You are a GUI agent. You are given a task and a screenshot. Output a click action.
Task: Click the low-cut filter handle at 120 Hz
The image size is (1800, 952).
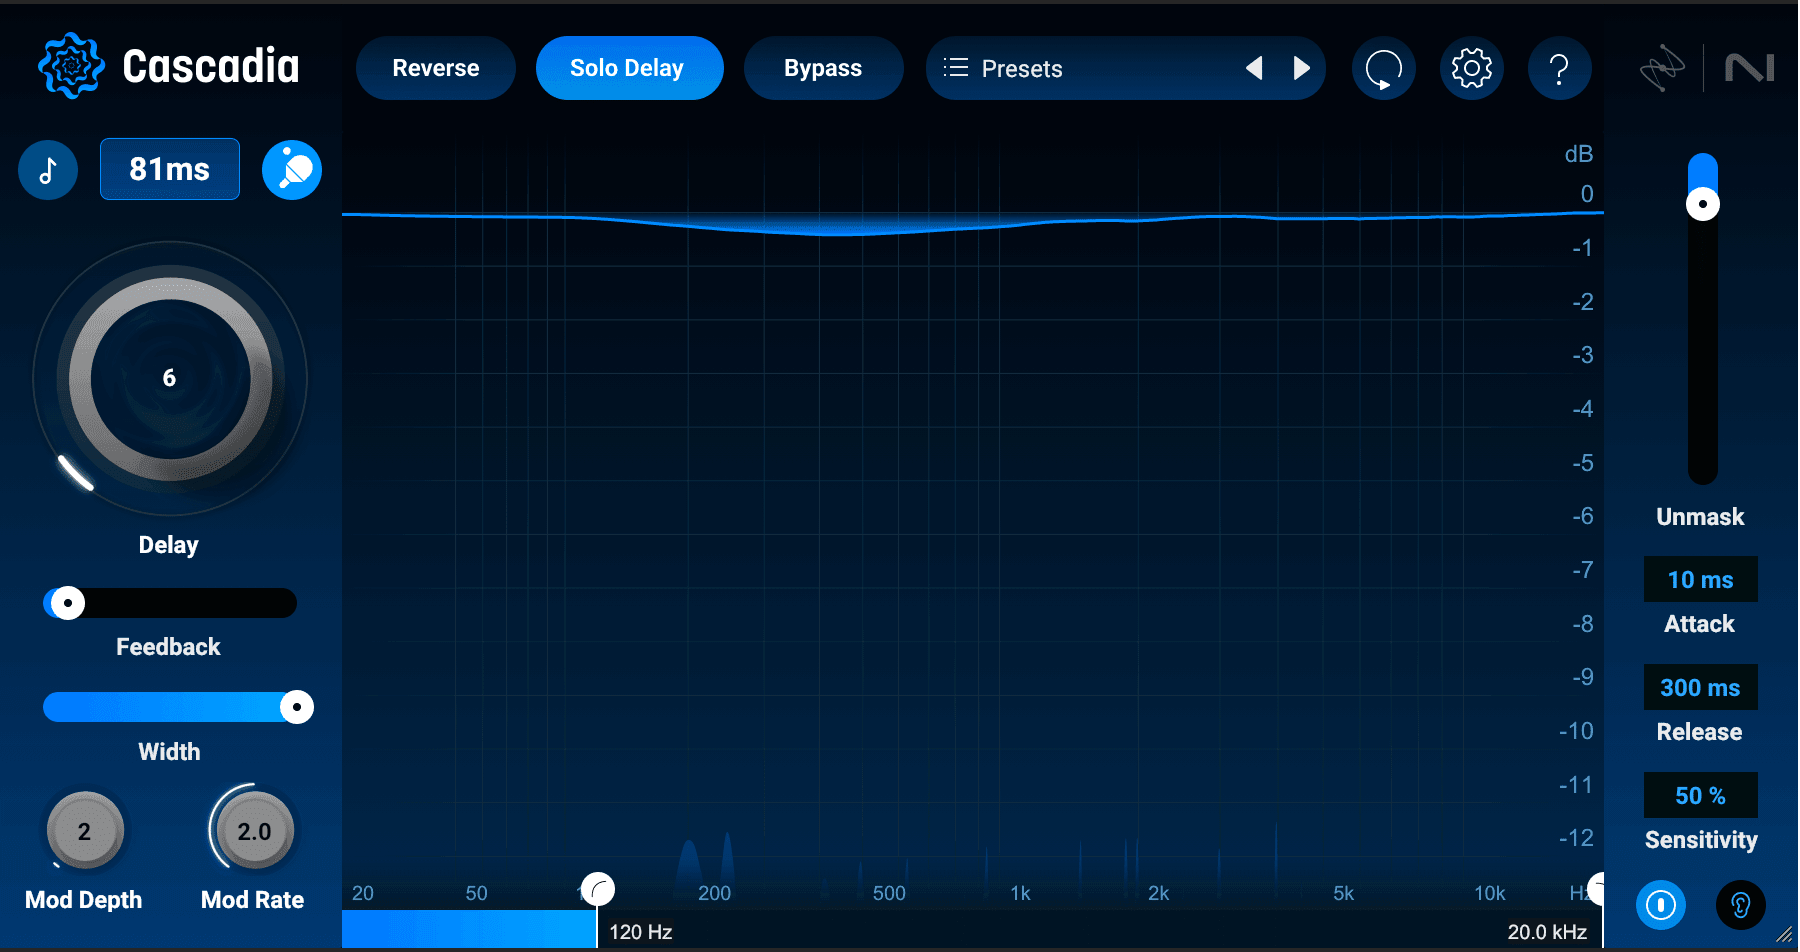pyautogui.click(x=598, y=889)
